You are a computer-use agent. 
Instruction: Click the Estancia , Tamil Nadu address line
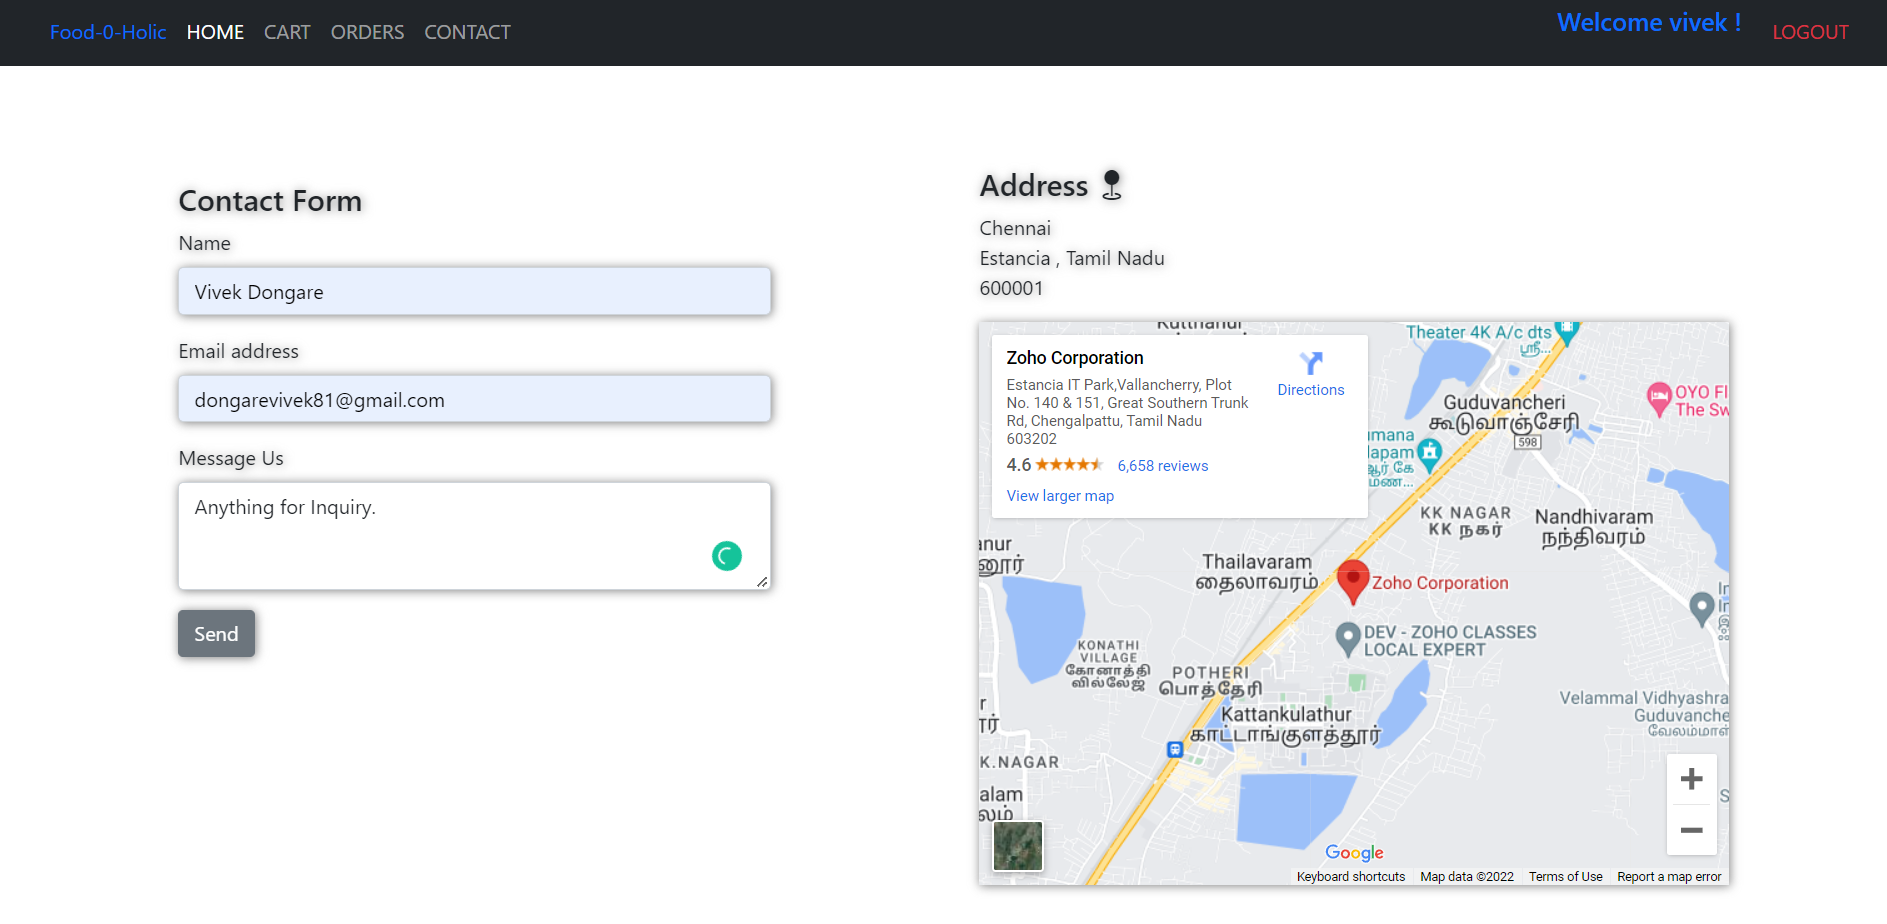click(1072, 258)
